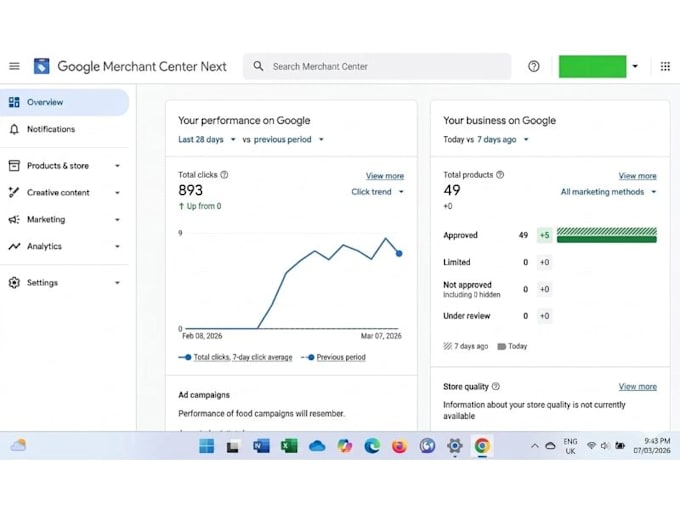Open the hamburger main menu
Image resolution: width=680 pixels, height=510 pixels.
click(14, 66)
